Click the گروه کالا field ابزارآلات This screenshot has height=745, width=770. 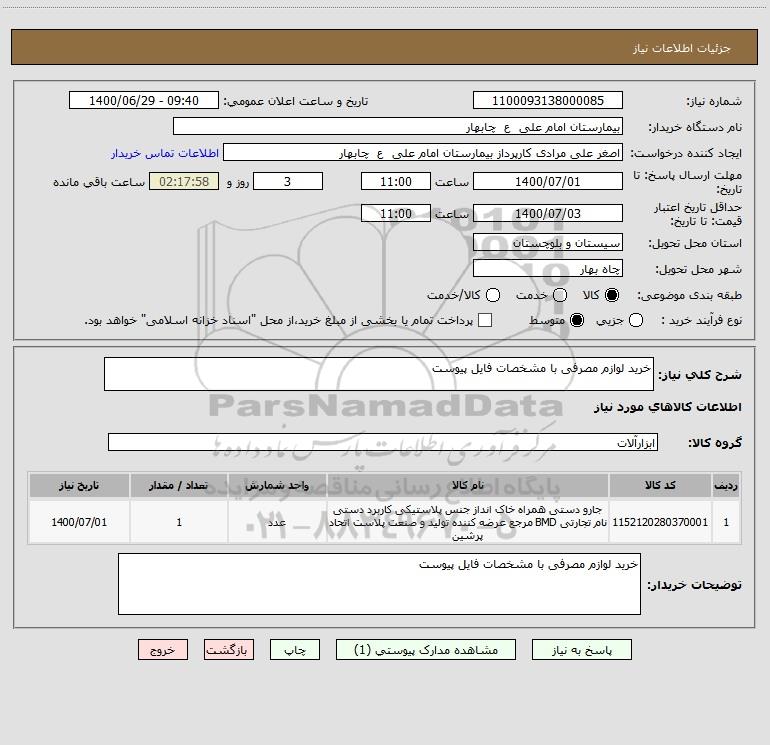pos(383,442)
